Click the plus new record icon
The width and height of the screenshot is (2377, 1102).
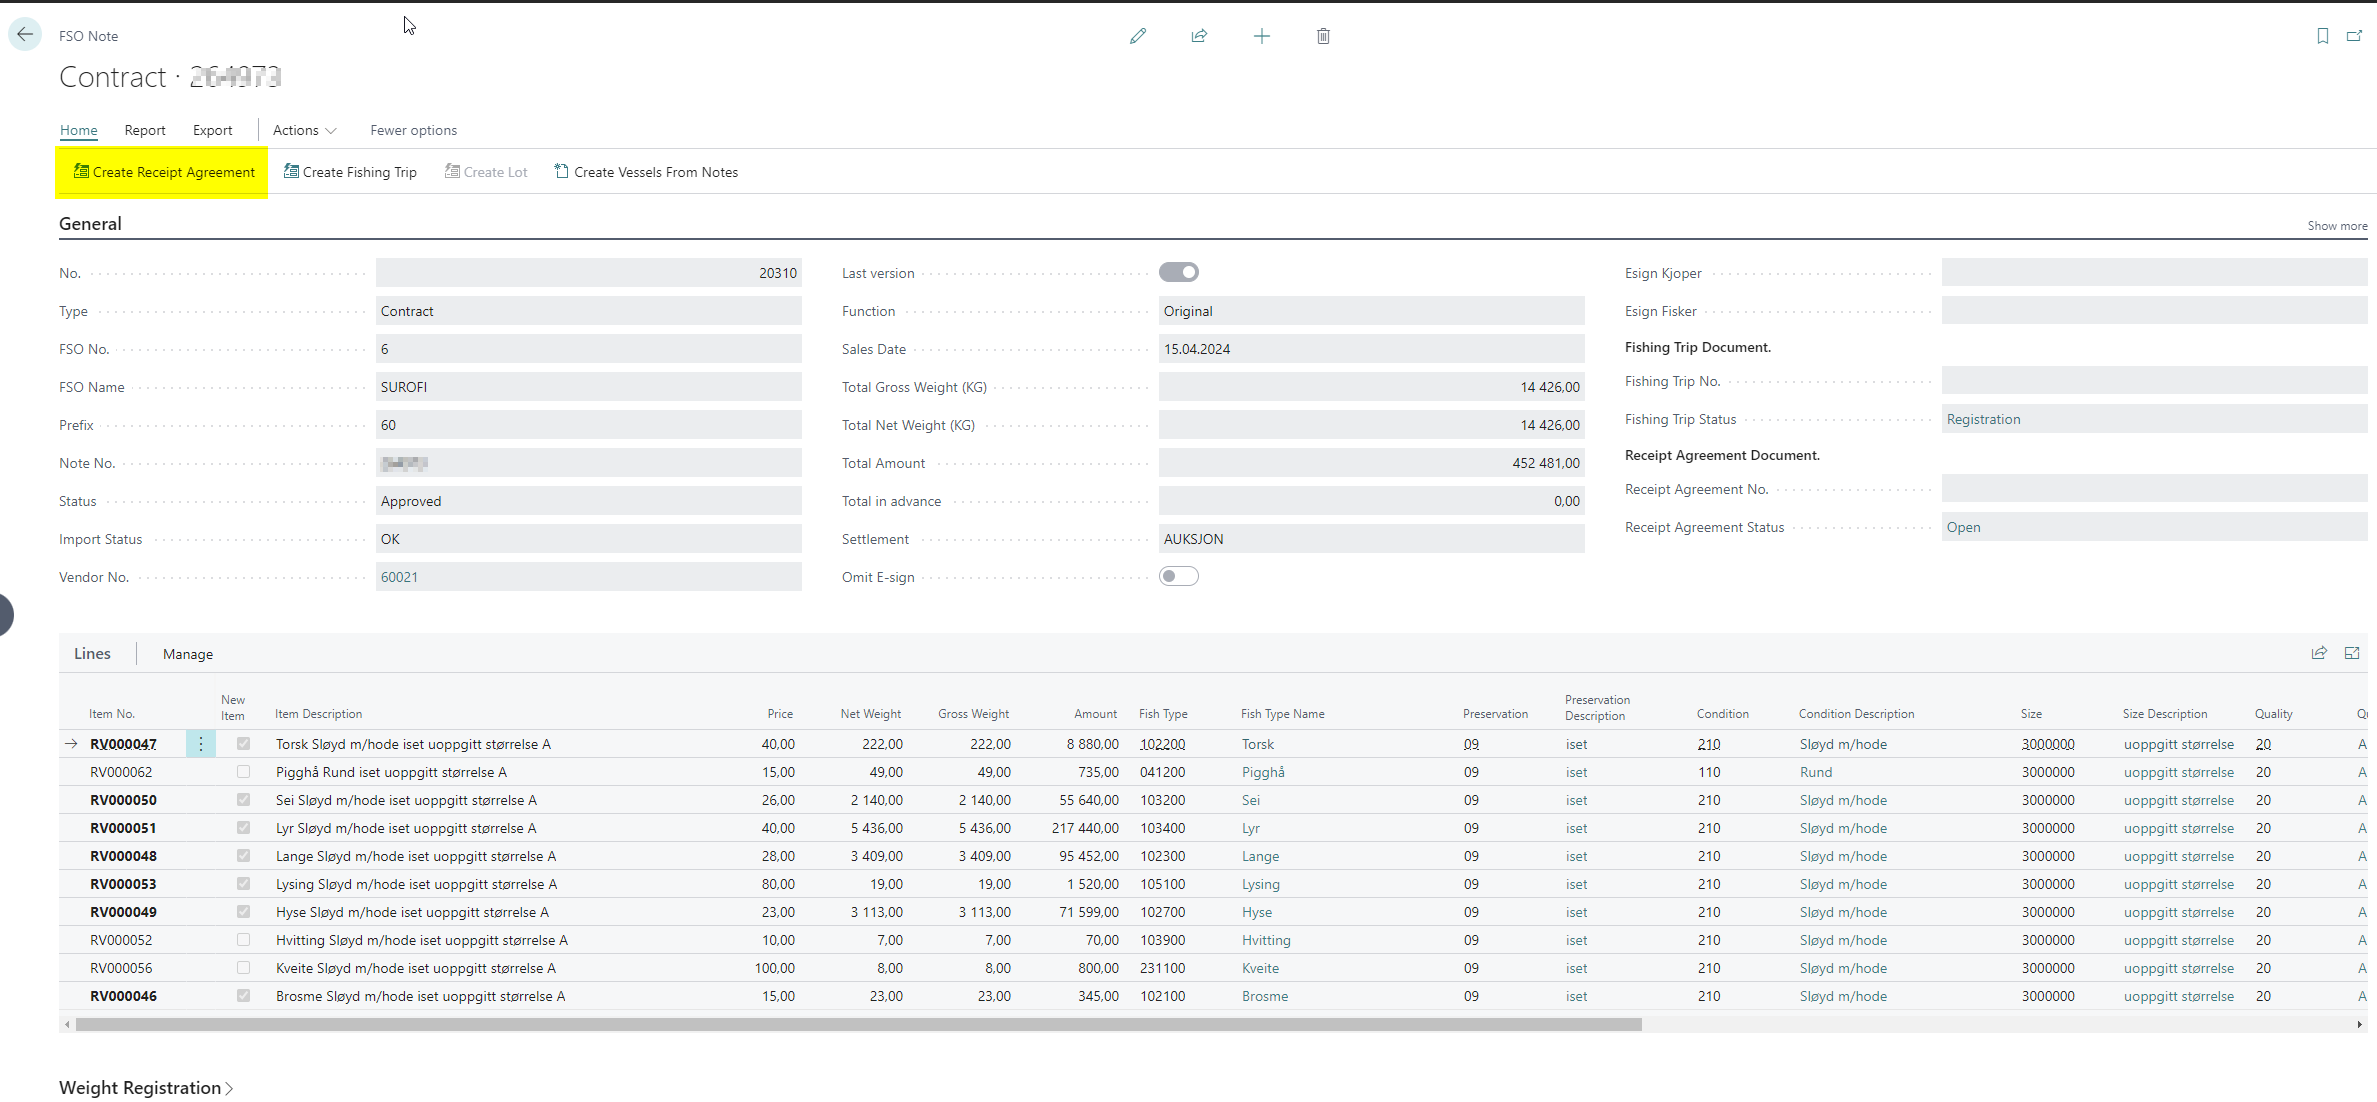point(1262,36)
